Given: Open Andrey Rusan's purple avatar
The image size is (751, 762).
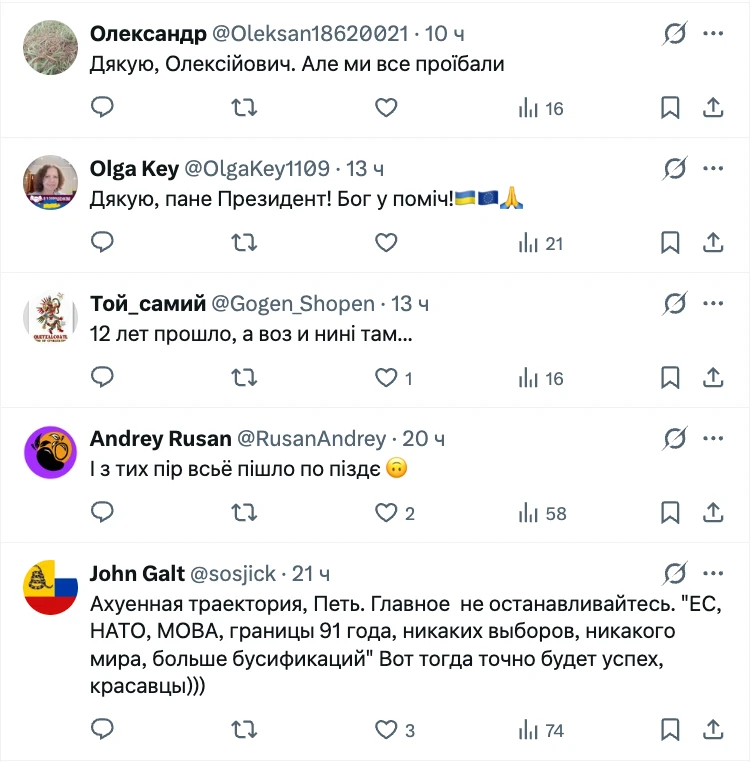Looking at the screenshot, I should point(51,452).
